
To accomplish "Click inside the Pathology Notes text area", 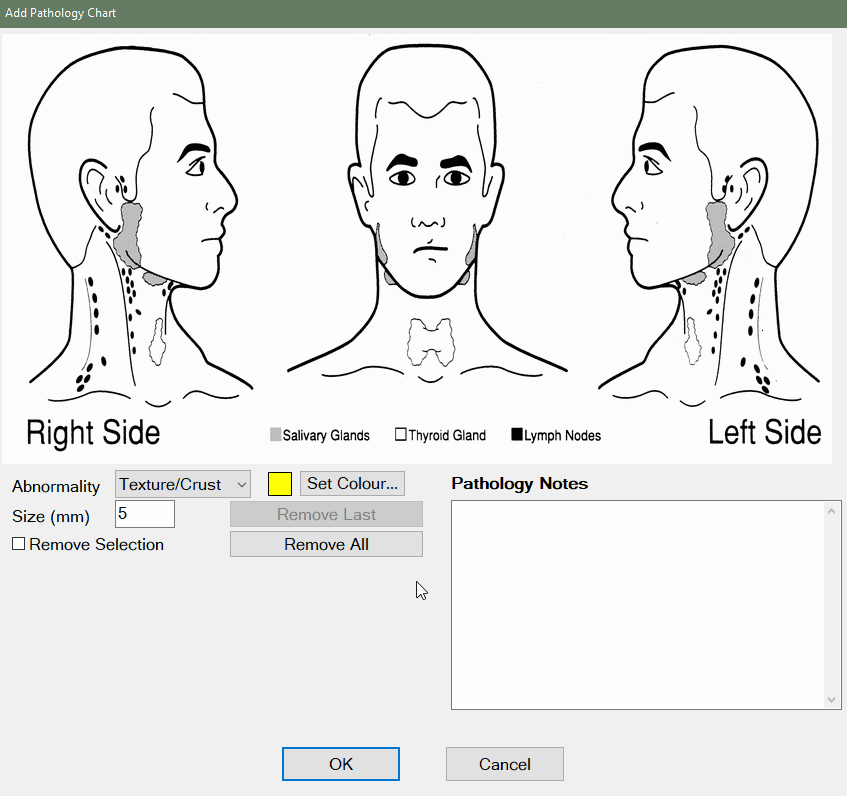I will pos(638,605).
